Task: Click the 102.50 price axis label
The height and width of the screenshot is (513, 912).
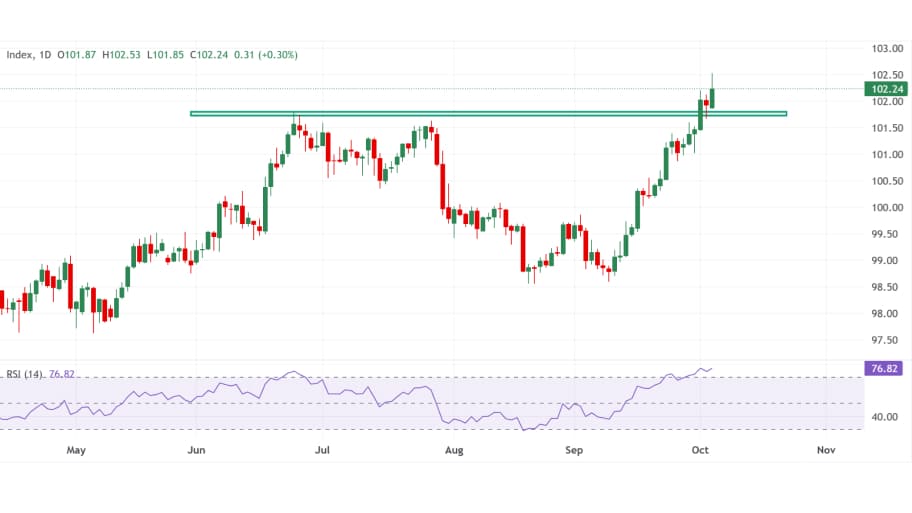Action: point(887,75)
